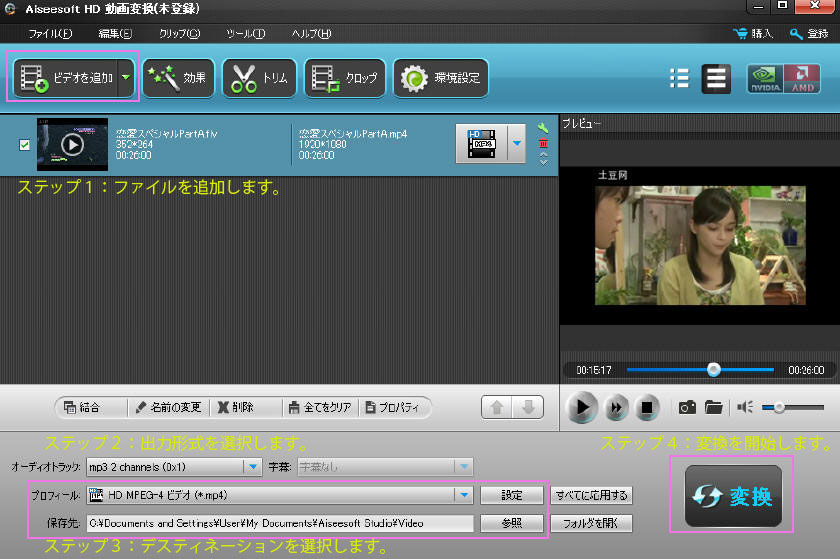Viewport: 840px width, 559px height.
Task: Open 環境設定 (Preferences) gear
Action: pos(440,78)
